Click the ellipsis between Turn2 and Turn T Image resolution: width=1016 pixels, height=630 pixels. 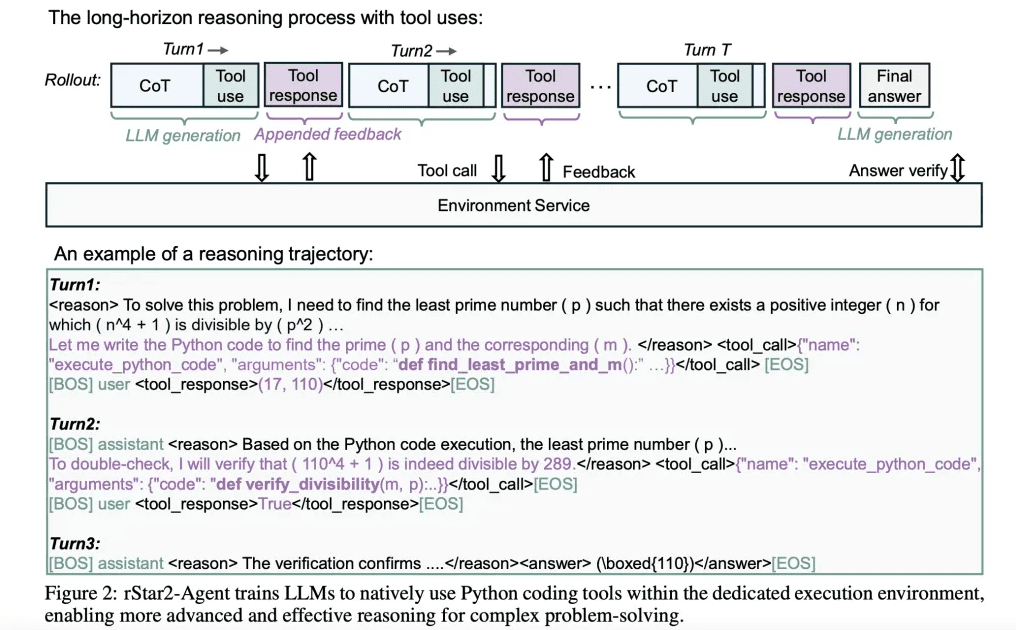(x=600, y=86)
